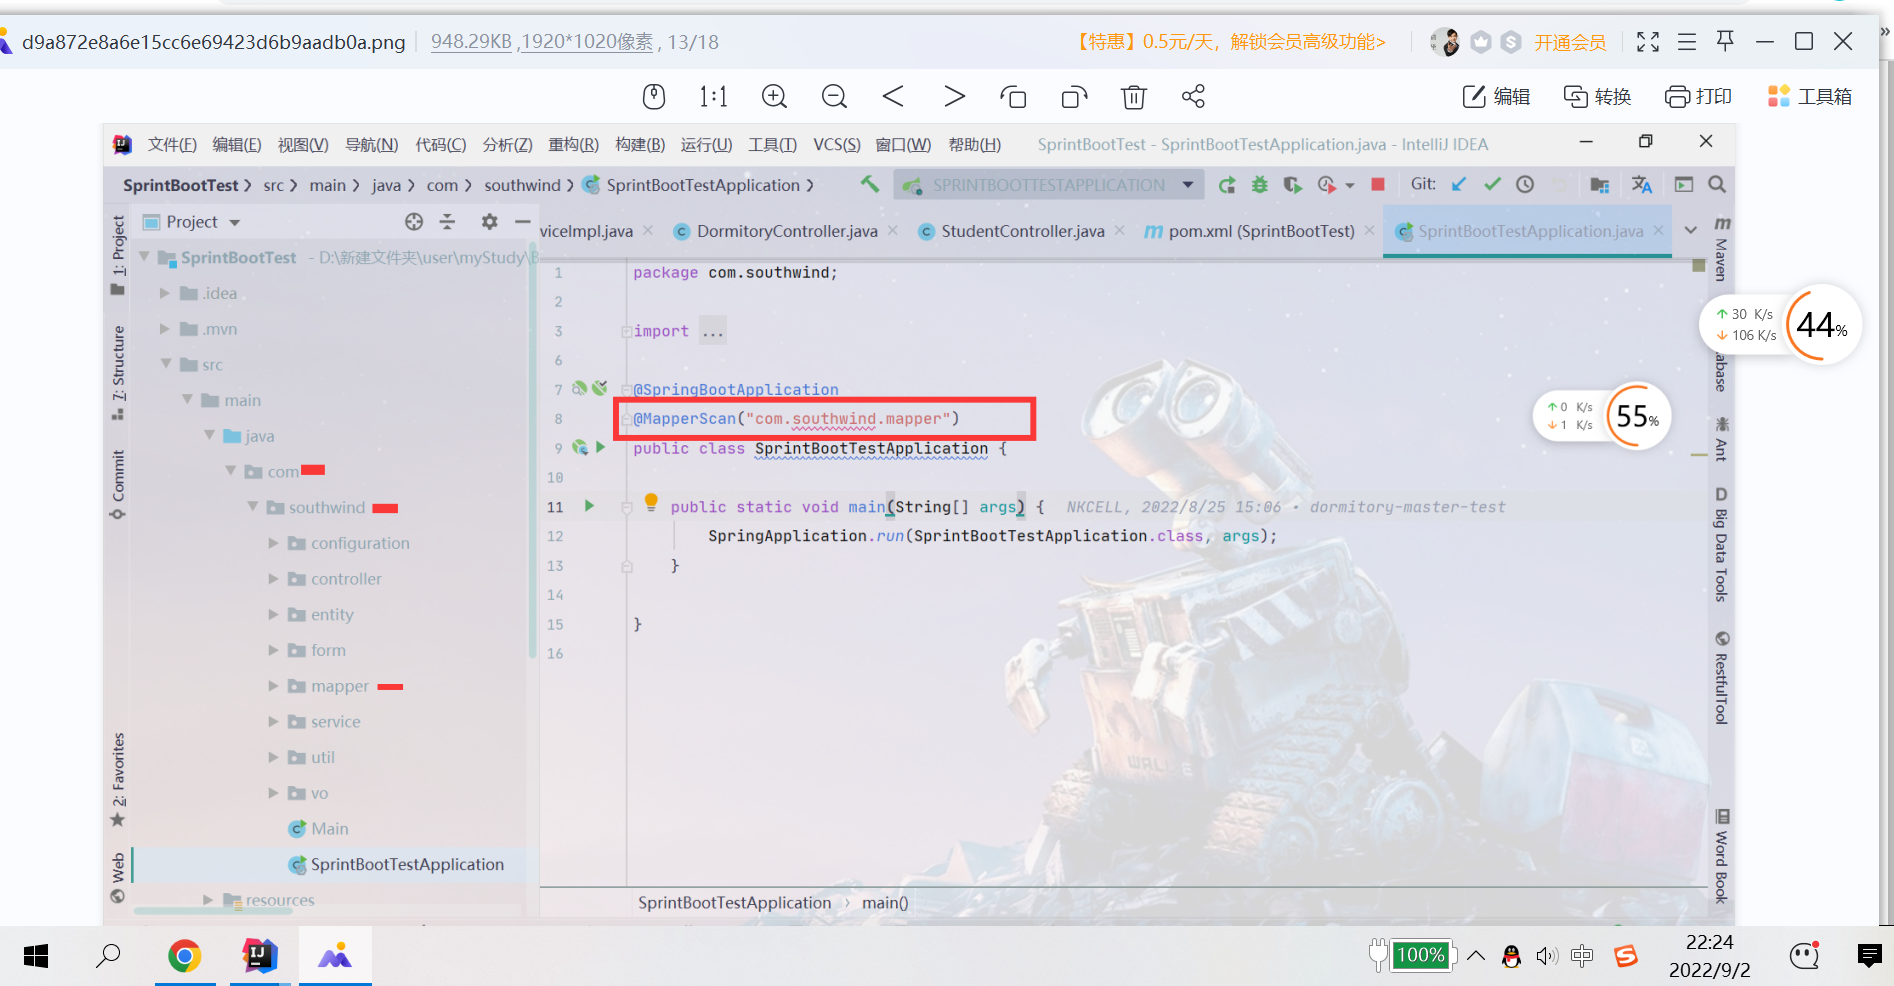Screen dimensions: 1894x986
Task: Click the 开通会员 membership link
Action: tap(1570, 42)
